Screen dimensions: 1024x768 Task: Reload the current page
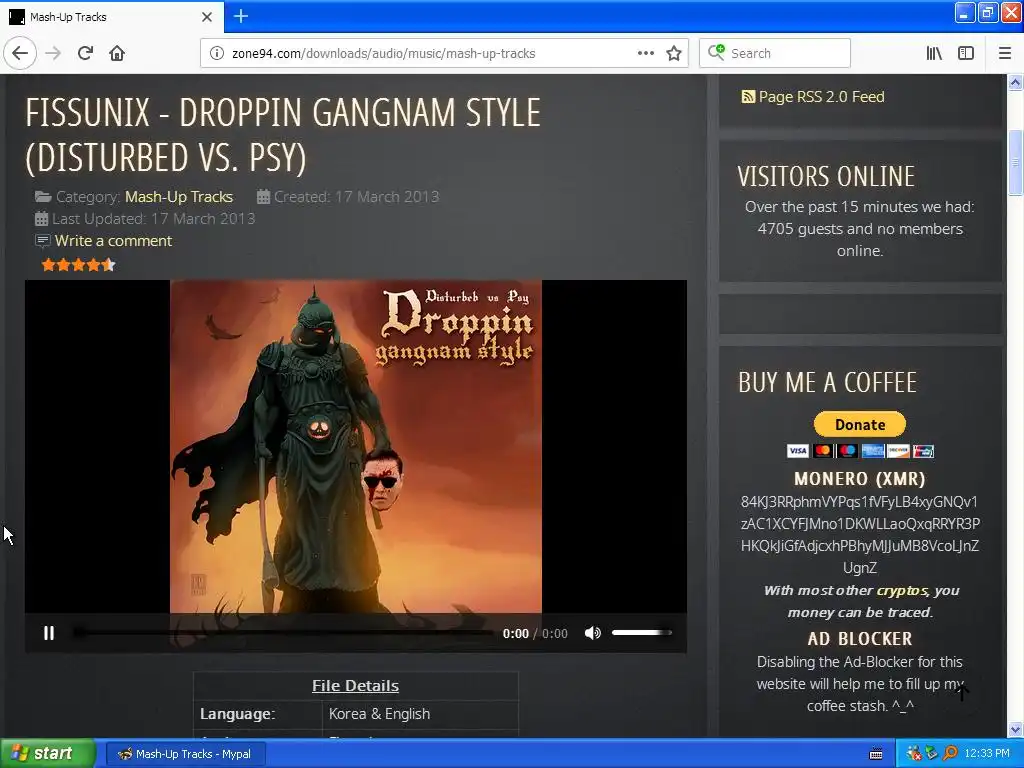pyautogui.click(x=86, y=53)
